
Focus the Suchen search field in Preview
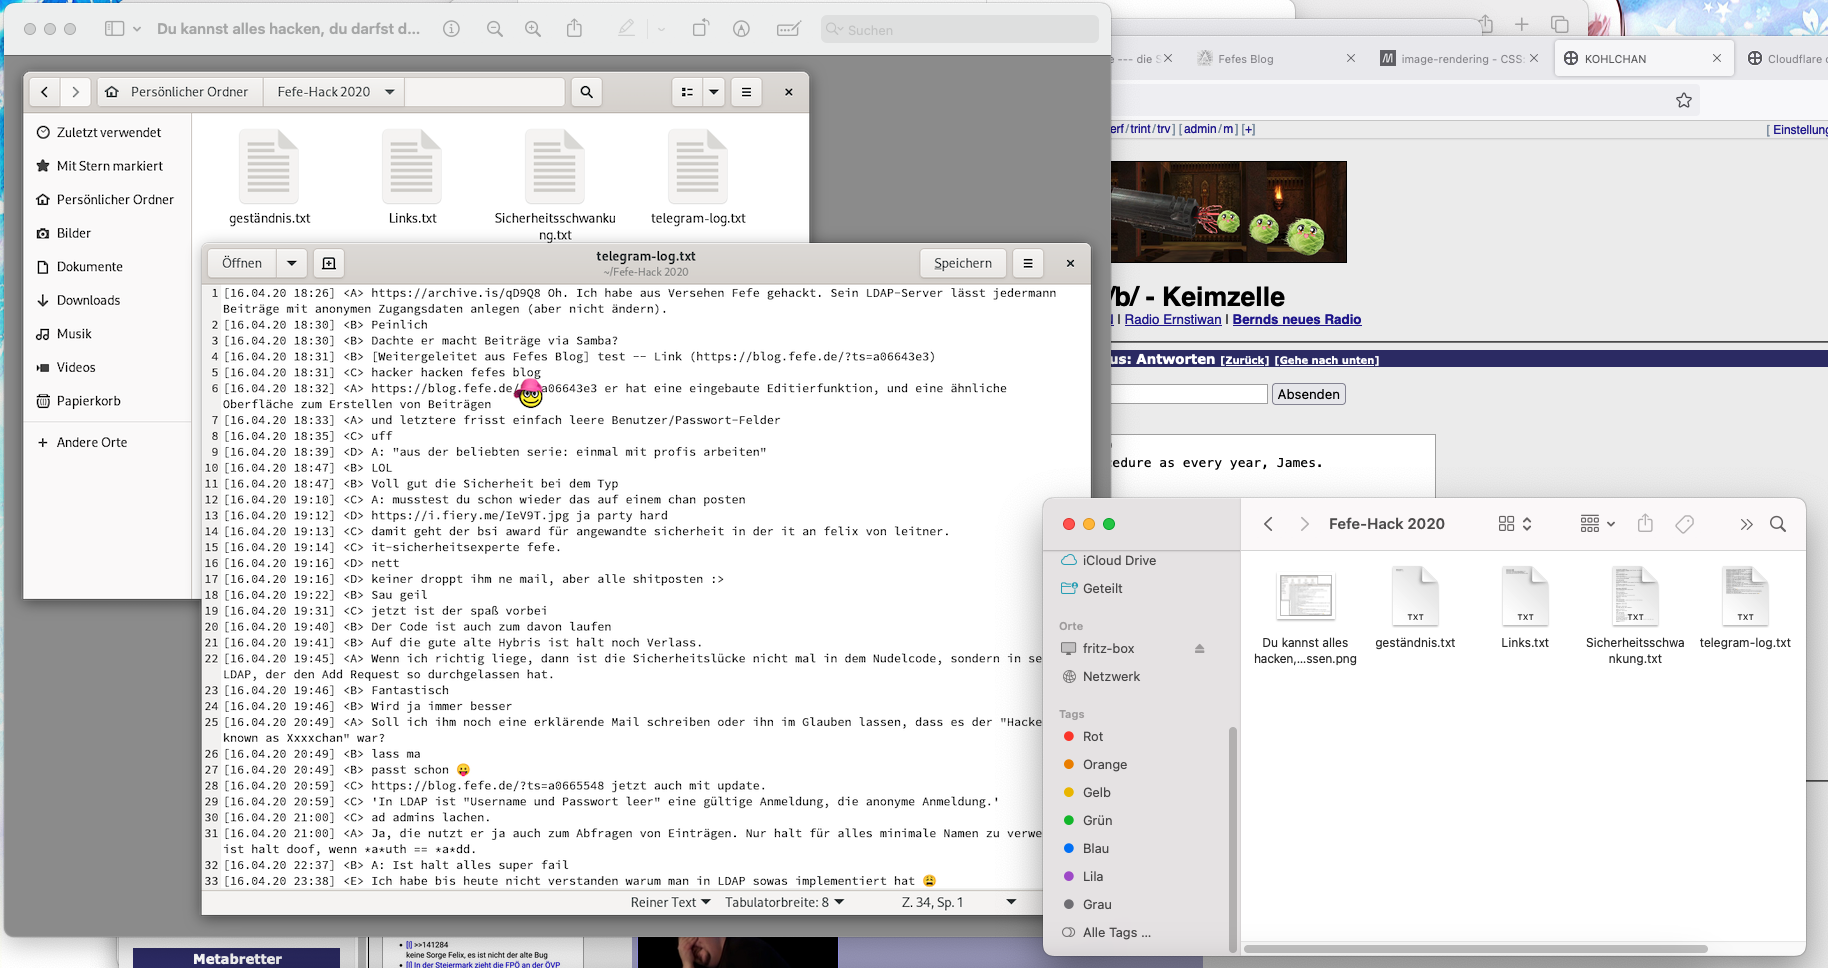960,30
